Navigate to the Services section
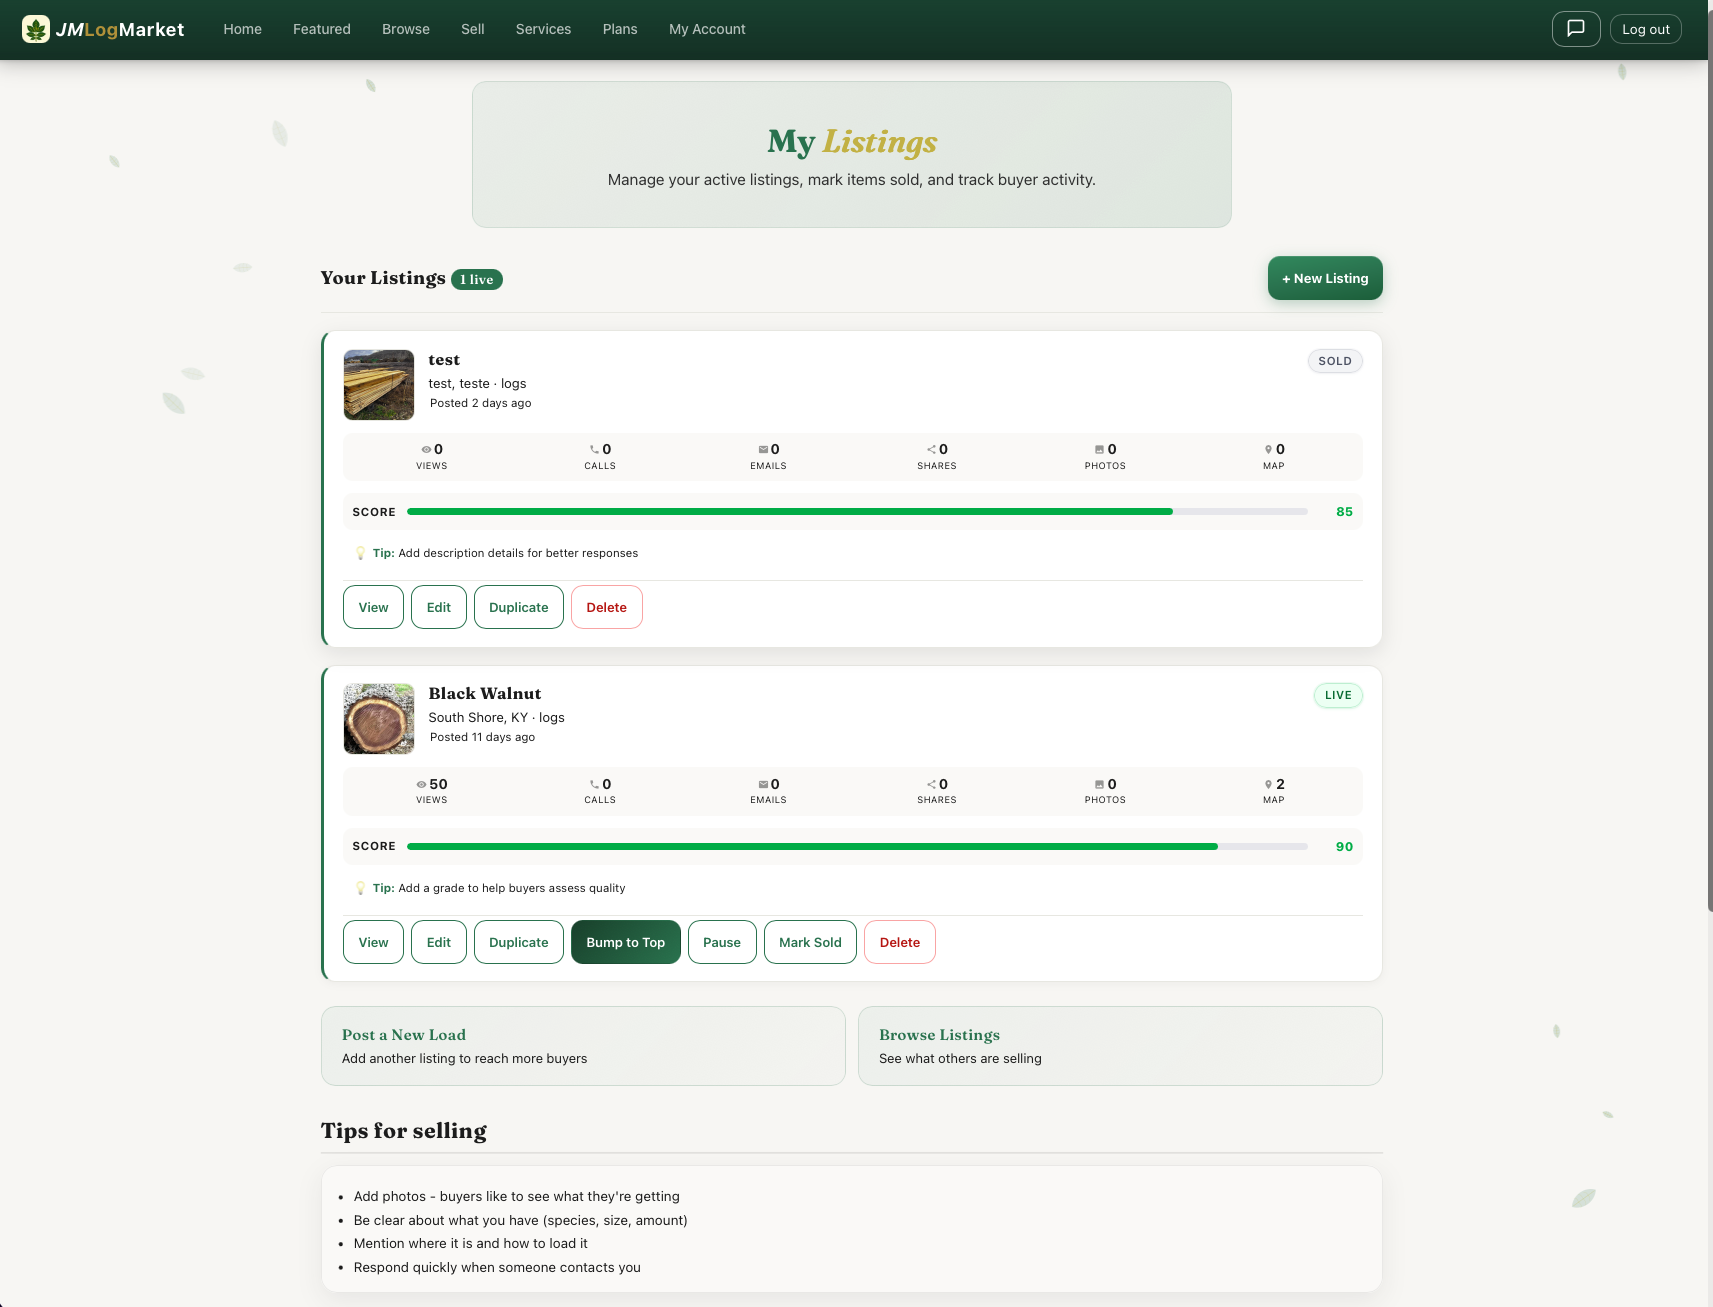This screenshot has width=1713, height=1307. pyautogui.click(x=543, y=29)
